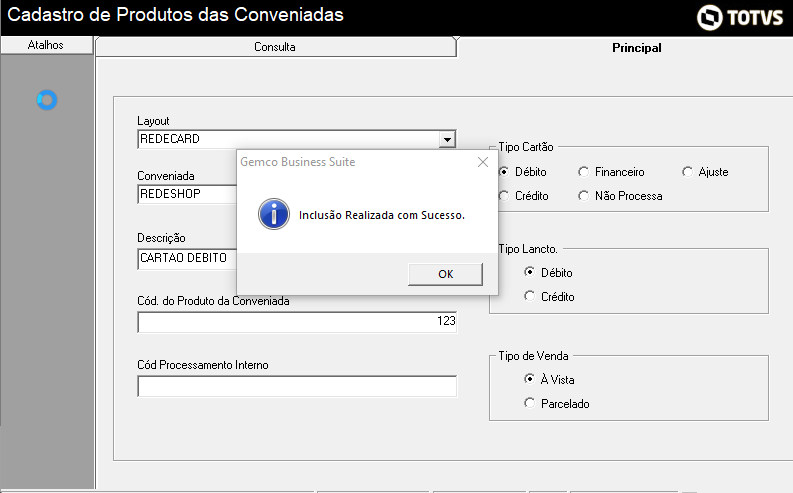
Task: Click the window title Cadastro de Produtos das Conveniadas
Action: pos(175,15)
